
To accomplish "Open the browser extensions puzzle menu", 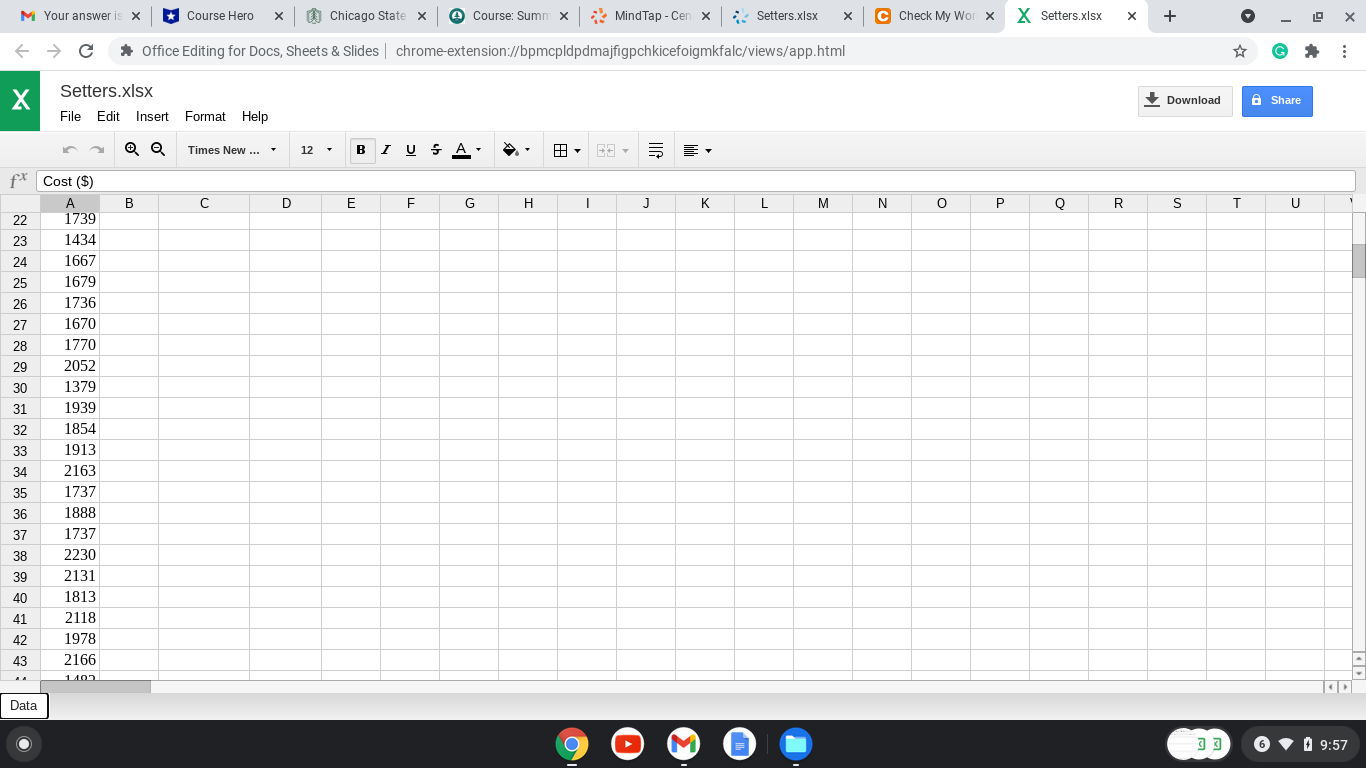I will [x=1312, y=51].
